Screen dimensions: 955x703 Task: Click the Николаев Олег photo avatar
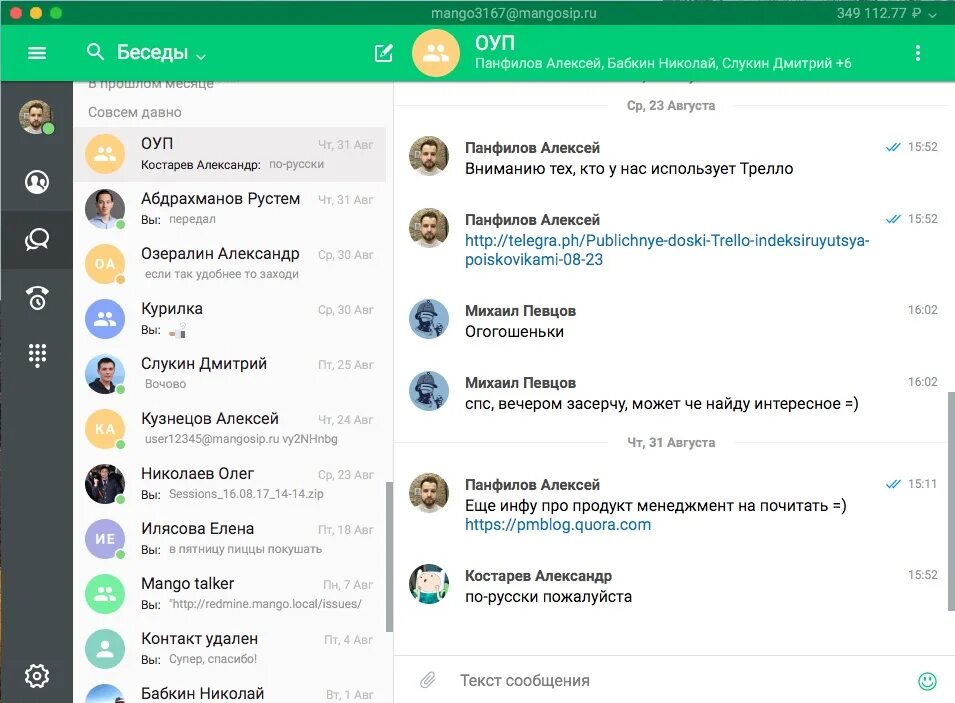[105, 484]
